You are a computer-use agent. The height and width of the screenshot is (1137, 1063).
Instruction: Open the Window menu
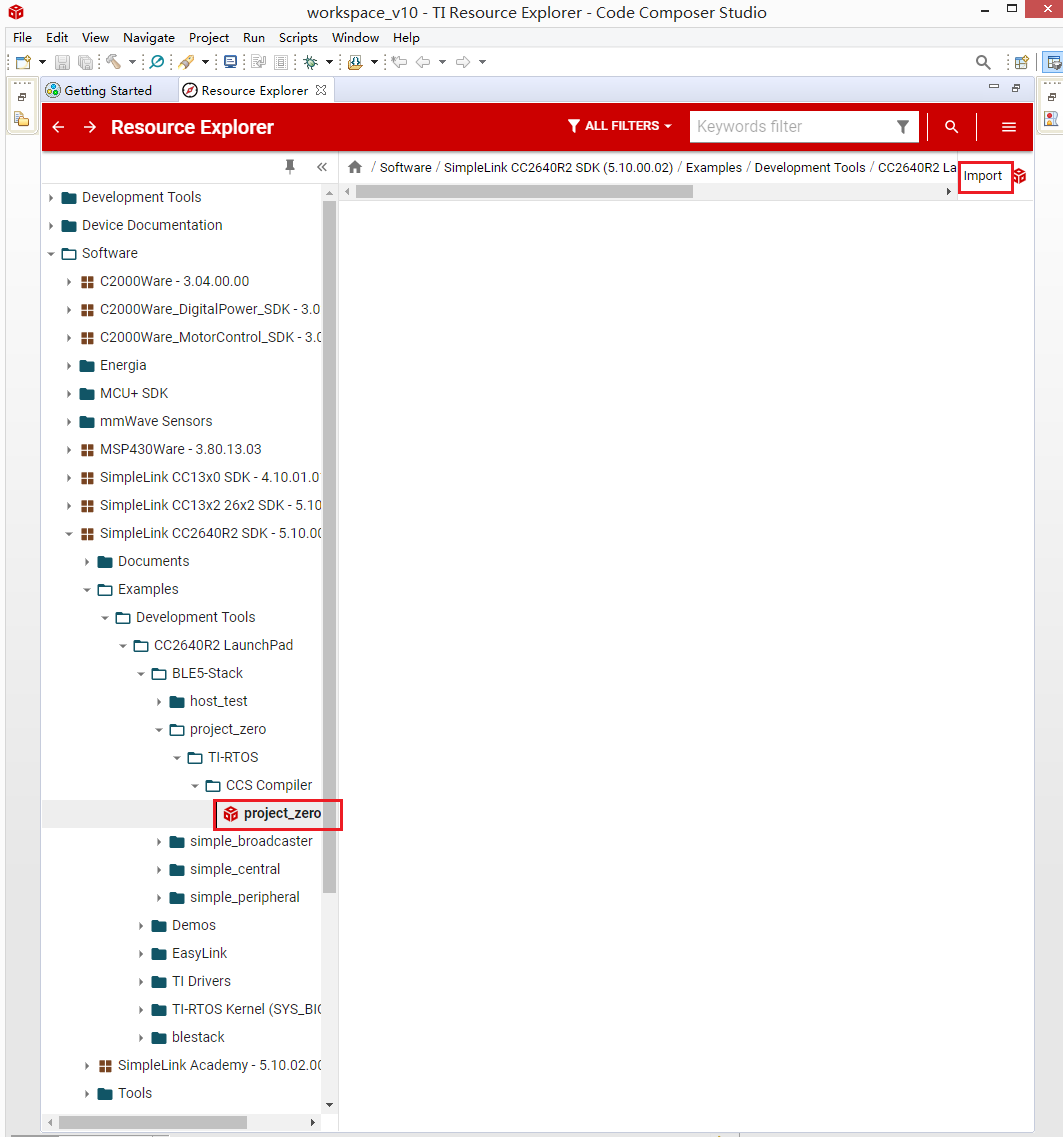coord(355,38)
